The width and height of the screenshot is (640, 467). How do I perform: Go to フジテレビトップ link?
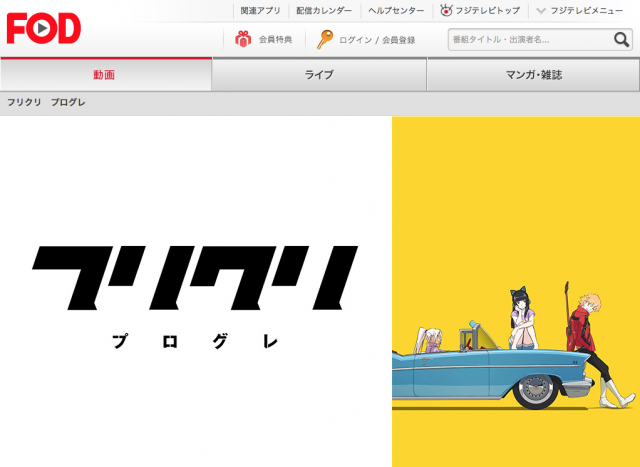click(487, 11)
